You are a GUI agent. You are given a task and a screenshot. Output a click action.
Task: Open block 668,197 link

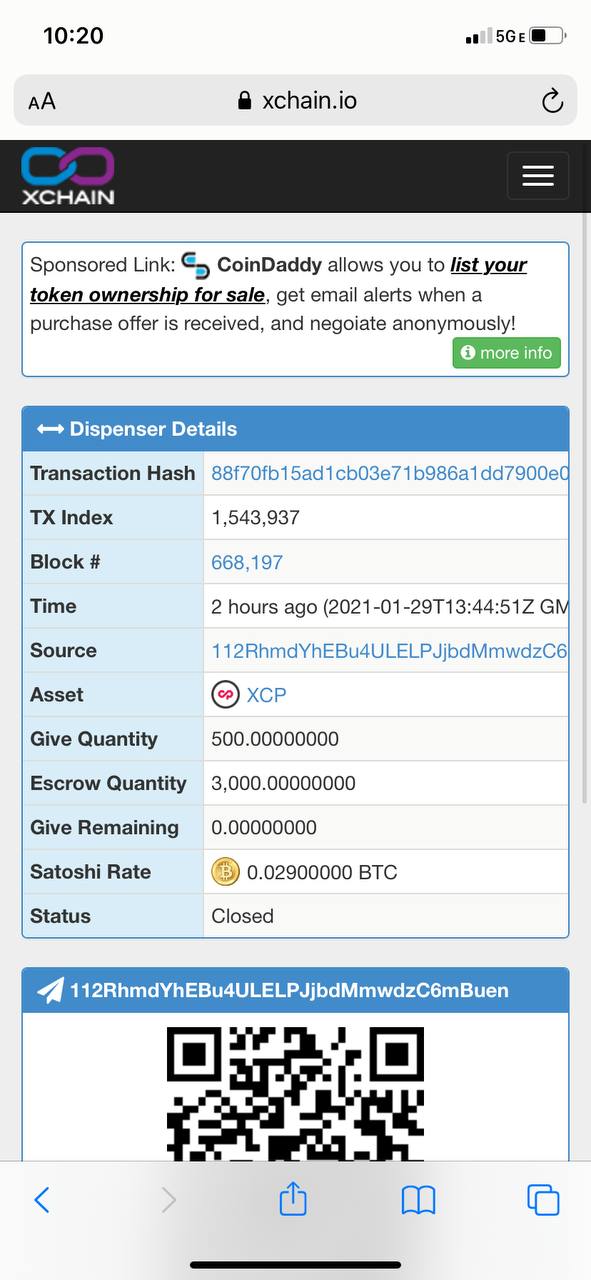click(247, 562)
